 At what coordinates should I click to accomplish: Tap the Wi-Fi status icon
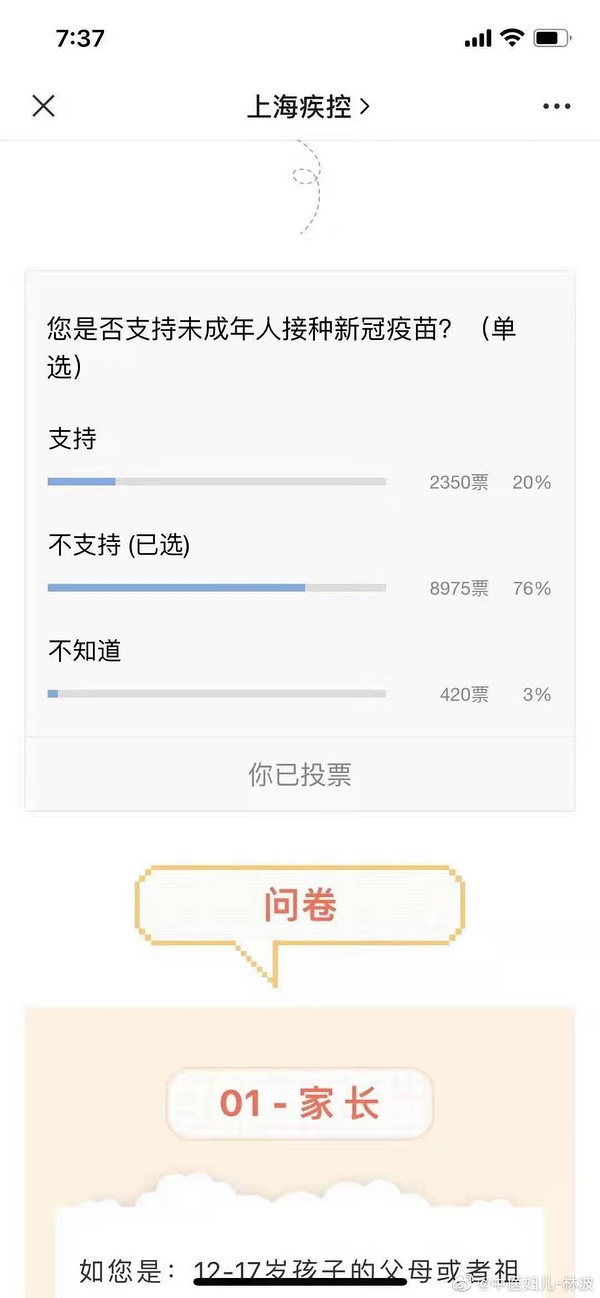pyautogui.click(x=512, y=38)
